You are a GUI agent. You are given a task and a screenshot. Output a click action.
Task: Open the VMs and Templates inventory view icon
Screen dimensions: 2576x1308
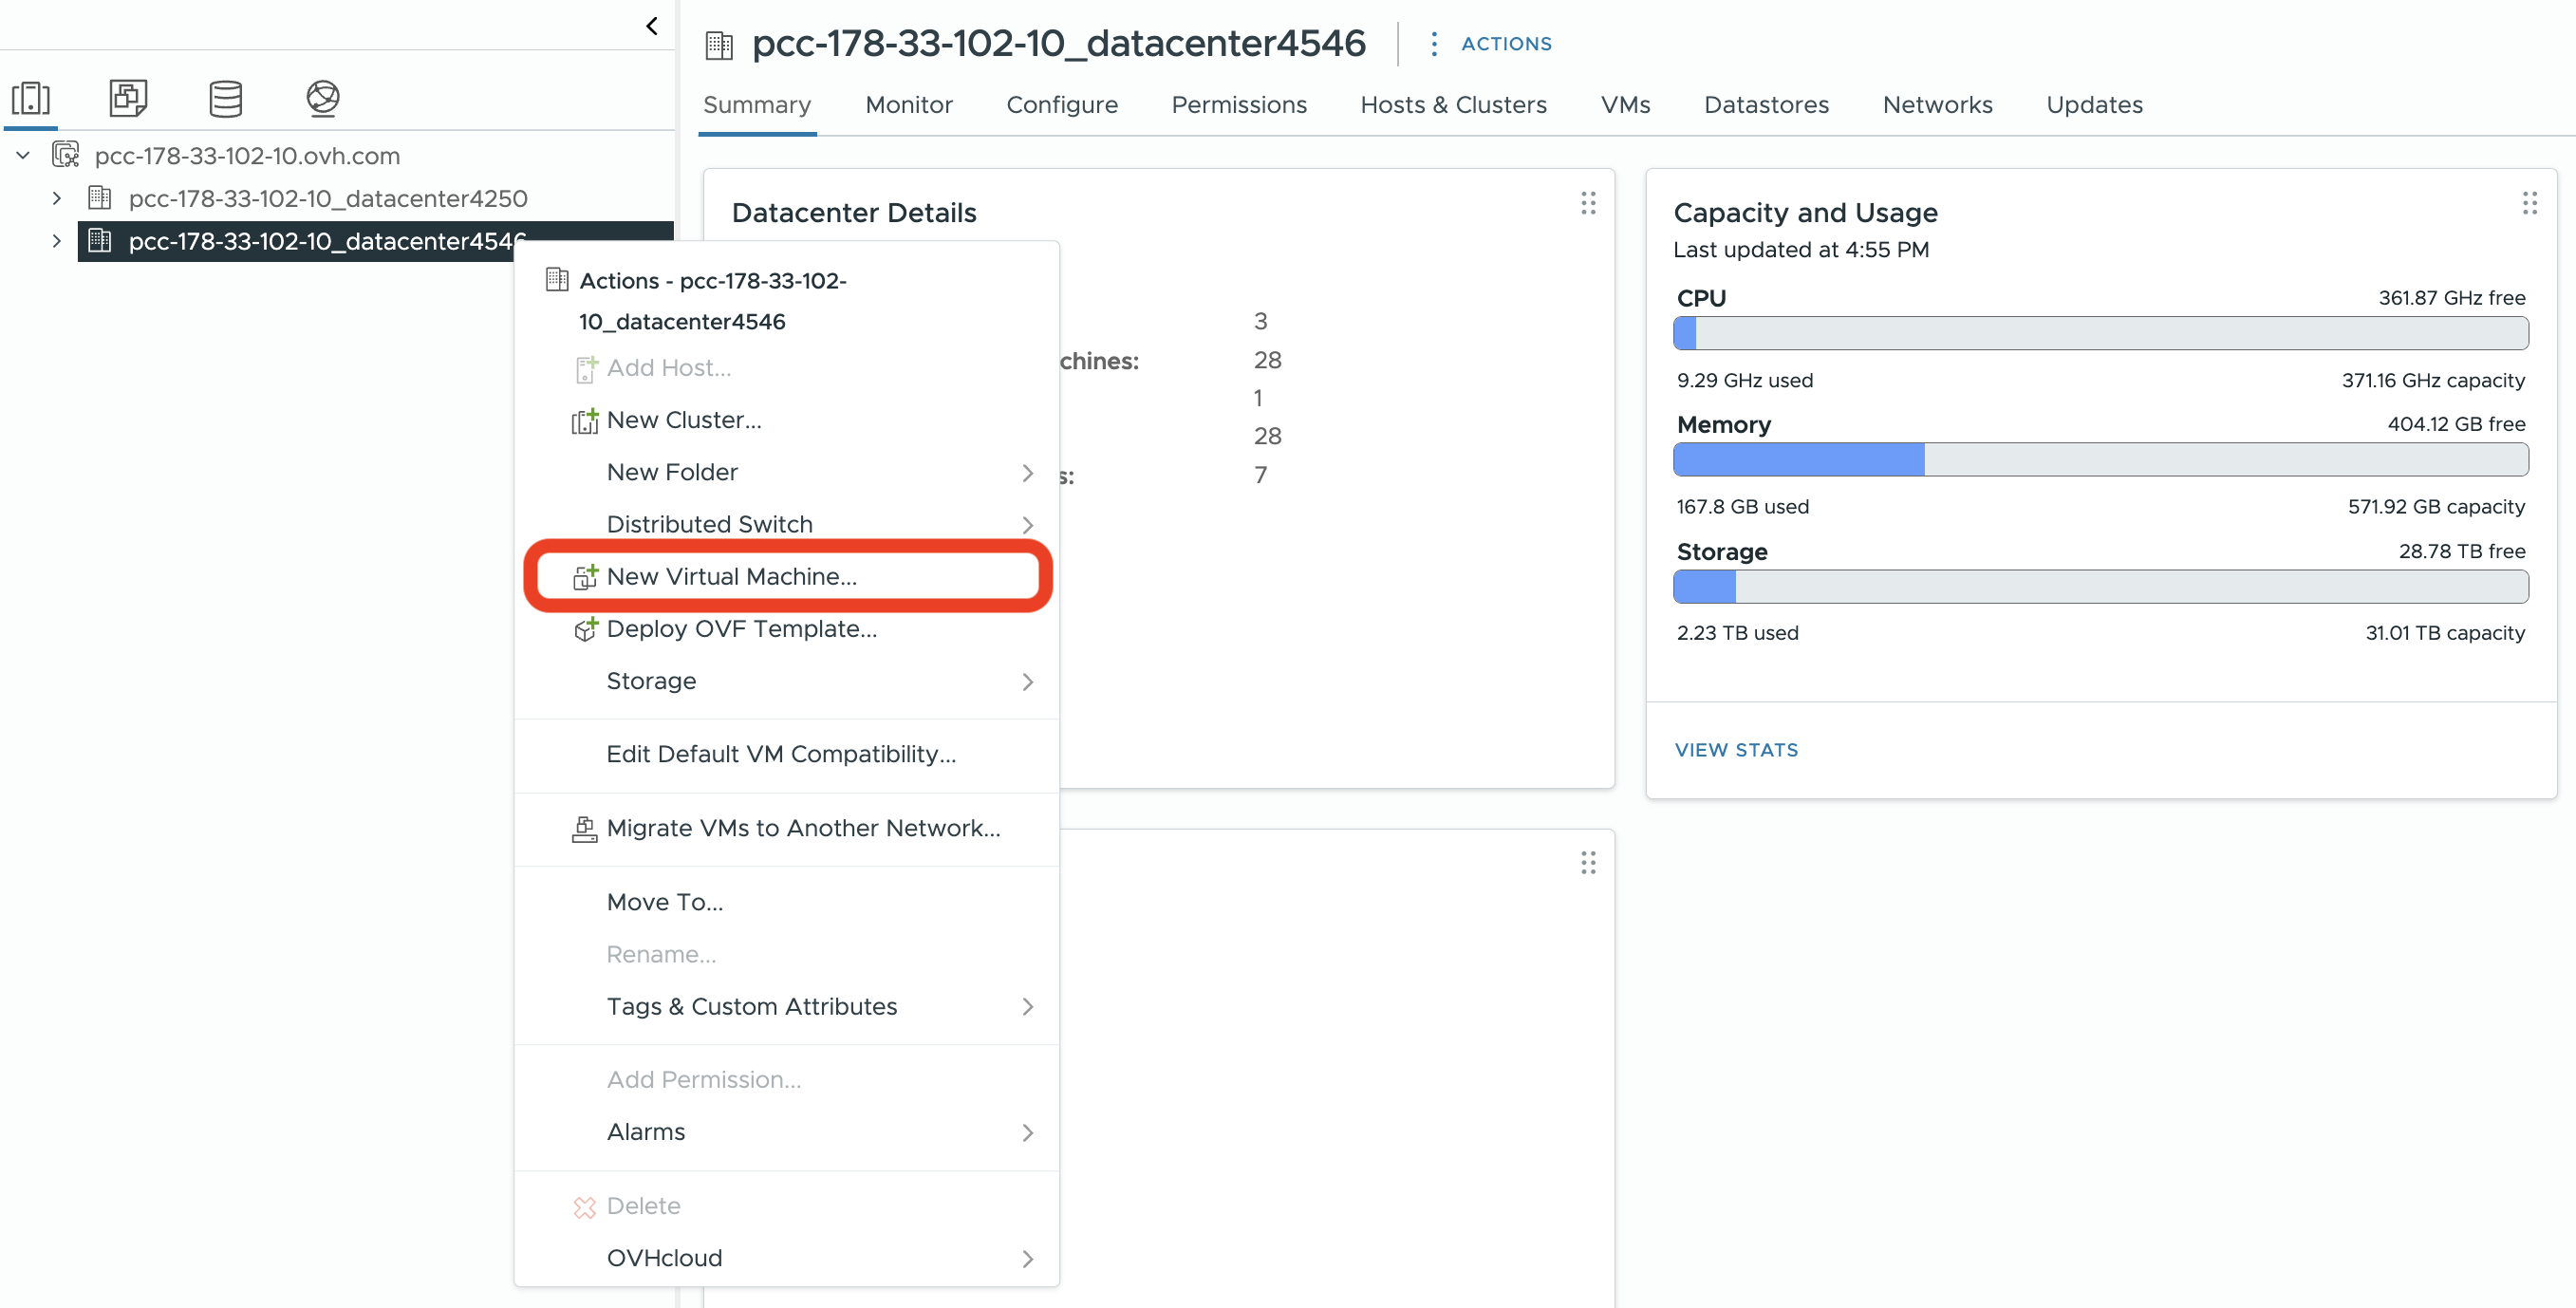pyautogui.click(x=128, y=98)
